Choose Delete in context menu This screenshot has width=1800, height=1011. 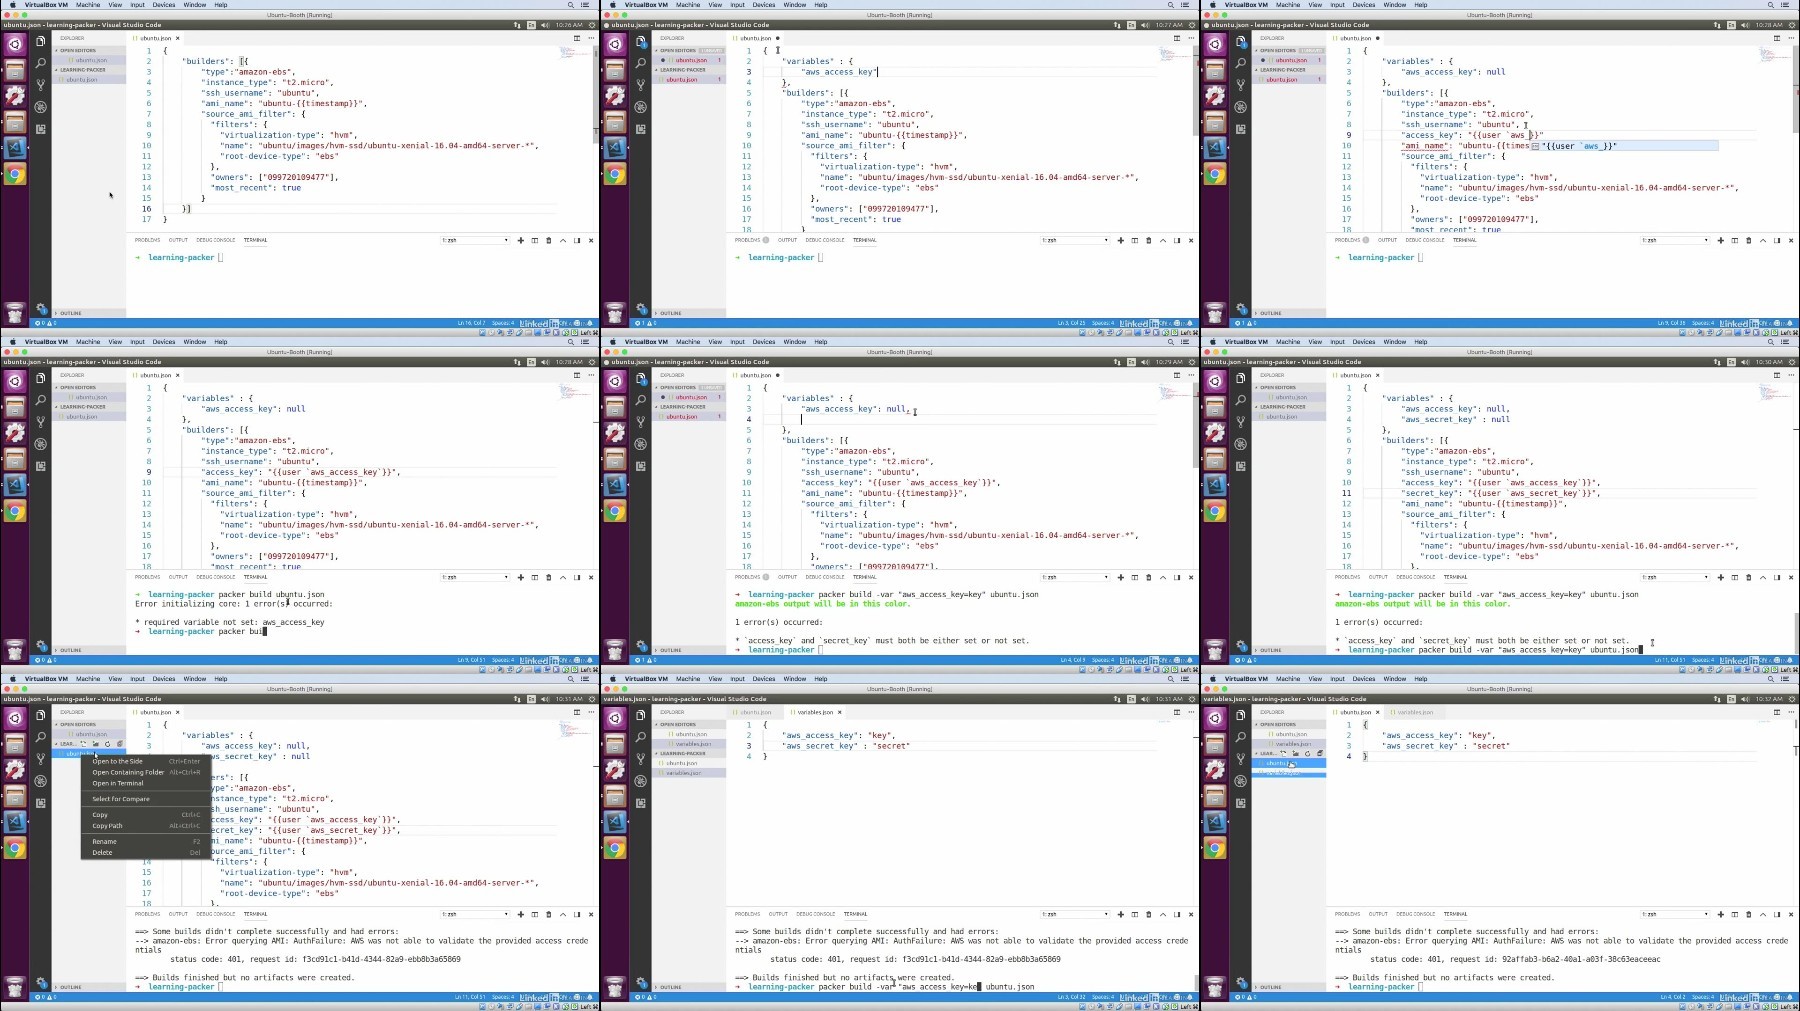(x=146, y=852)
